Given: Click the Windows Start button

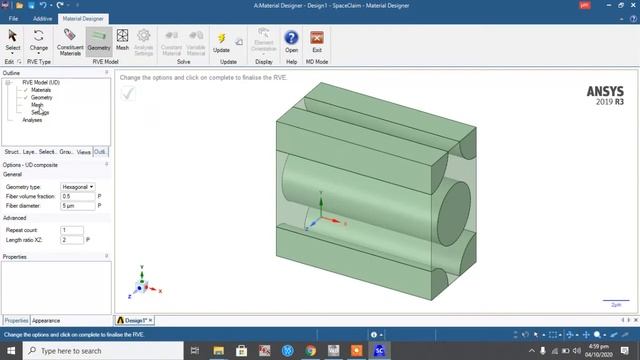Looking at the screenshot, I should tap(11, 351).
